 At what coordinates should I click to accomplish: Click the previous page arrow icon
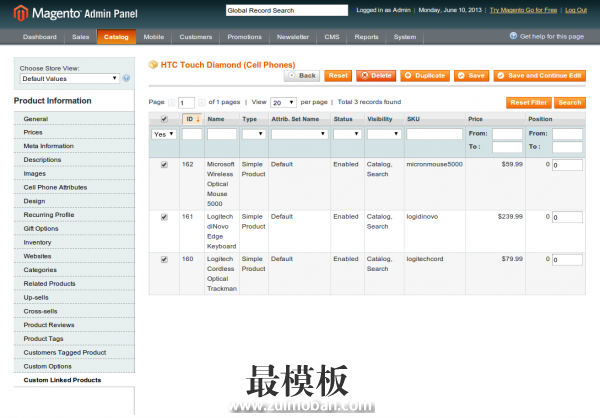171,103
